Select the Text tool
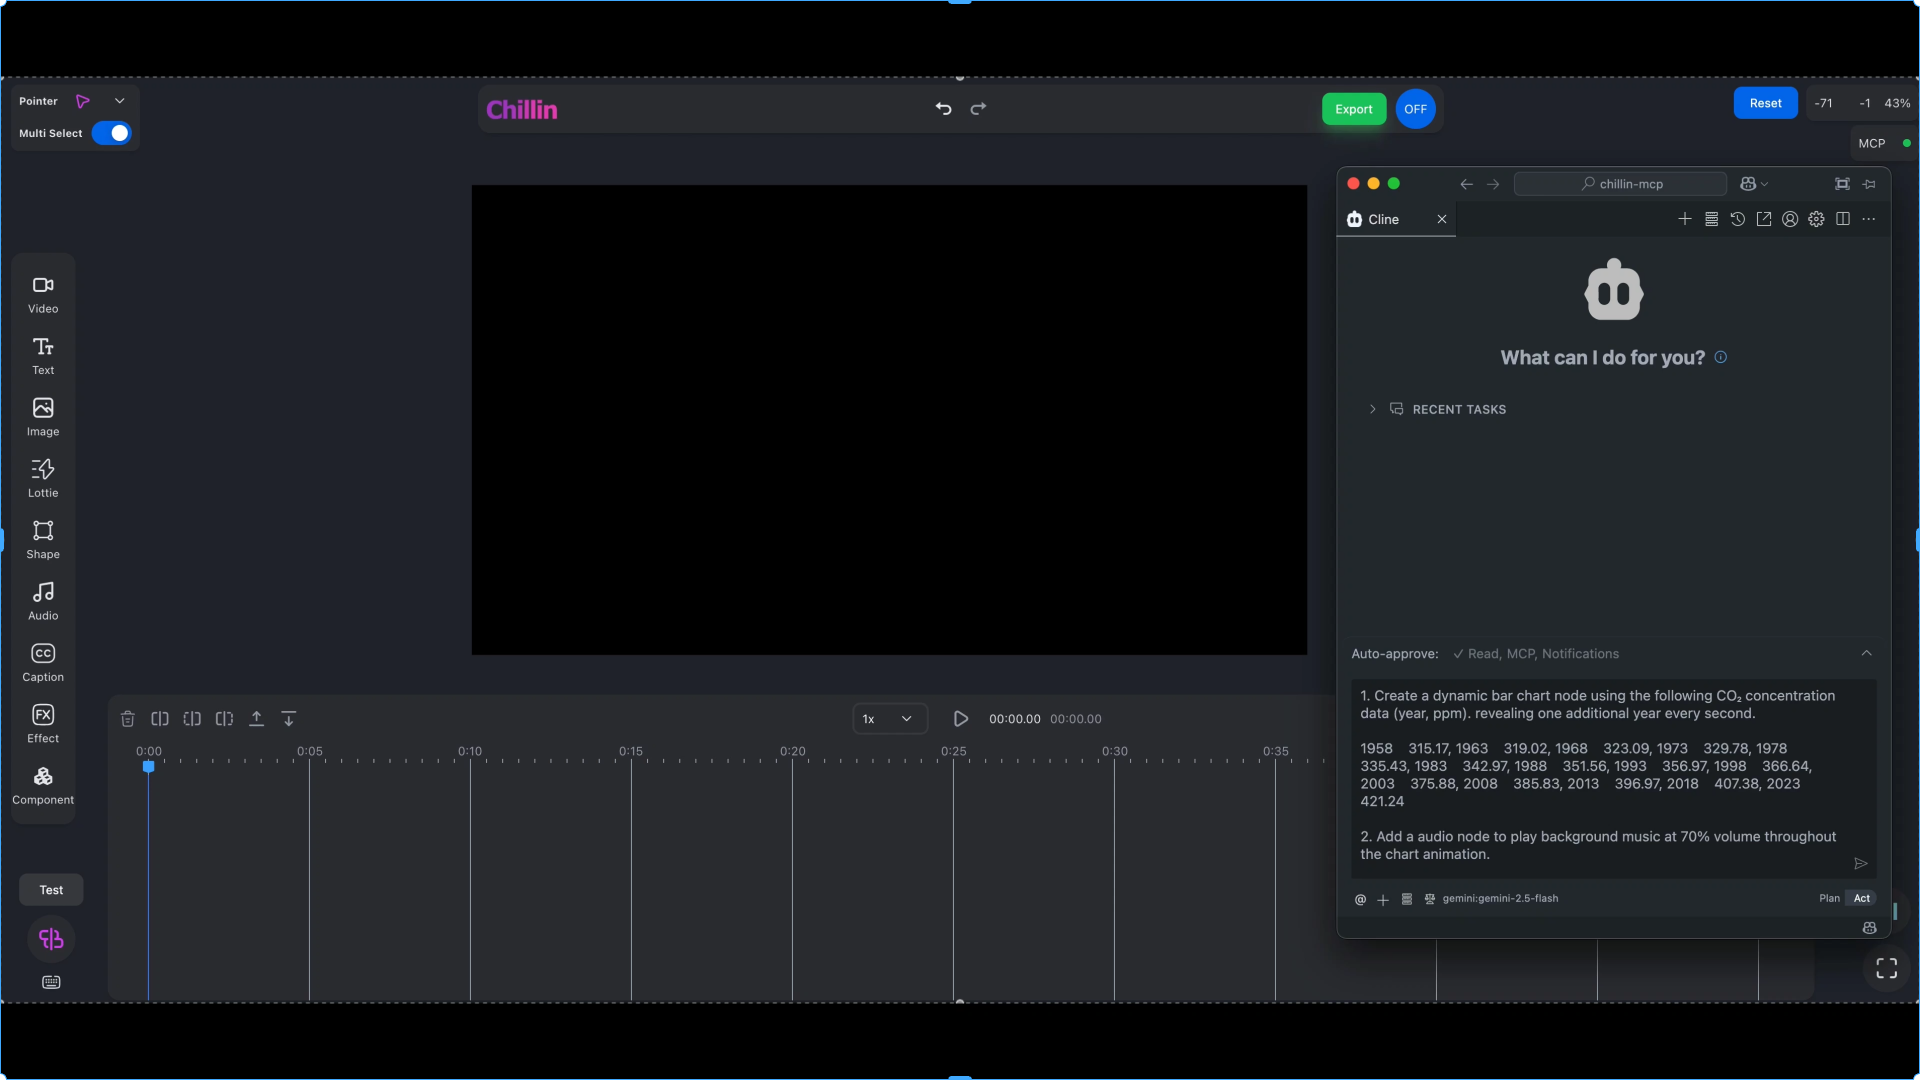The width and height of the screenshot is (1920, 1080). [43, 356]
